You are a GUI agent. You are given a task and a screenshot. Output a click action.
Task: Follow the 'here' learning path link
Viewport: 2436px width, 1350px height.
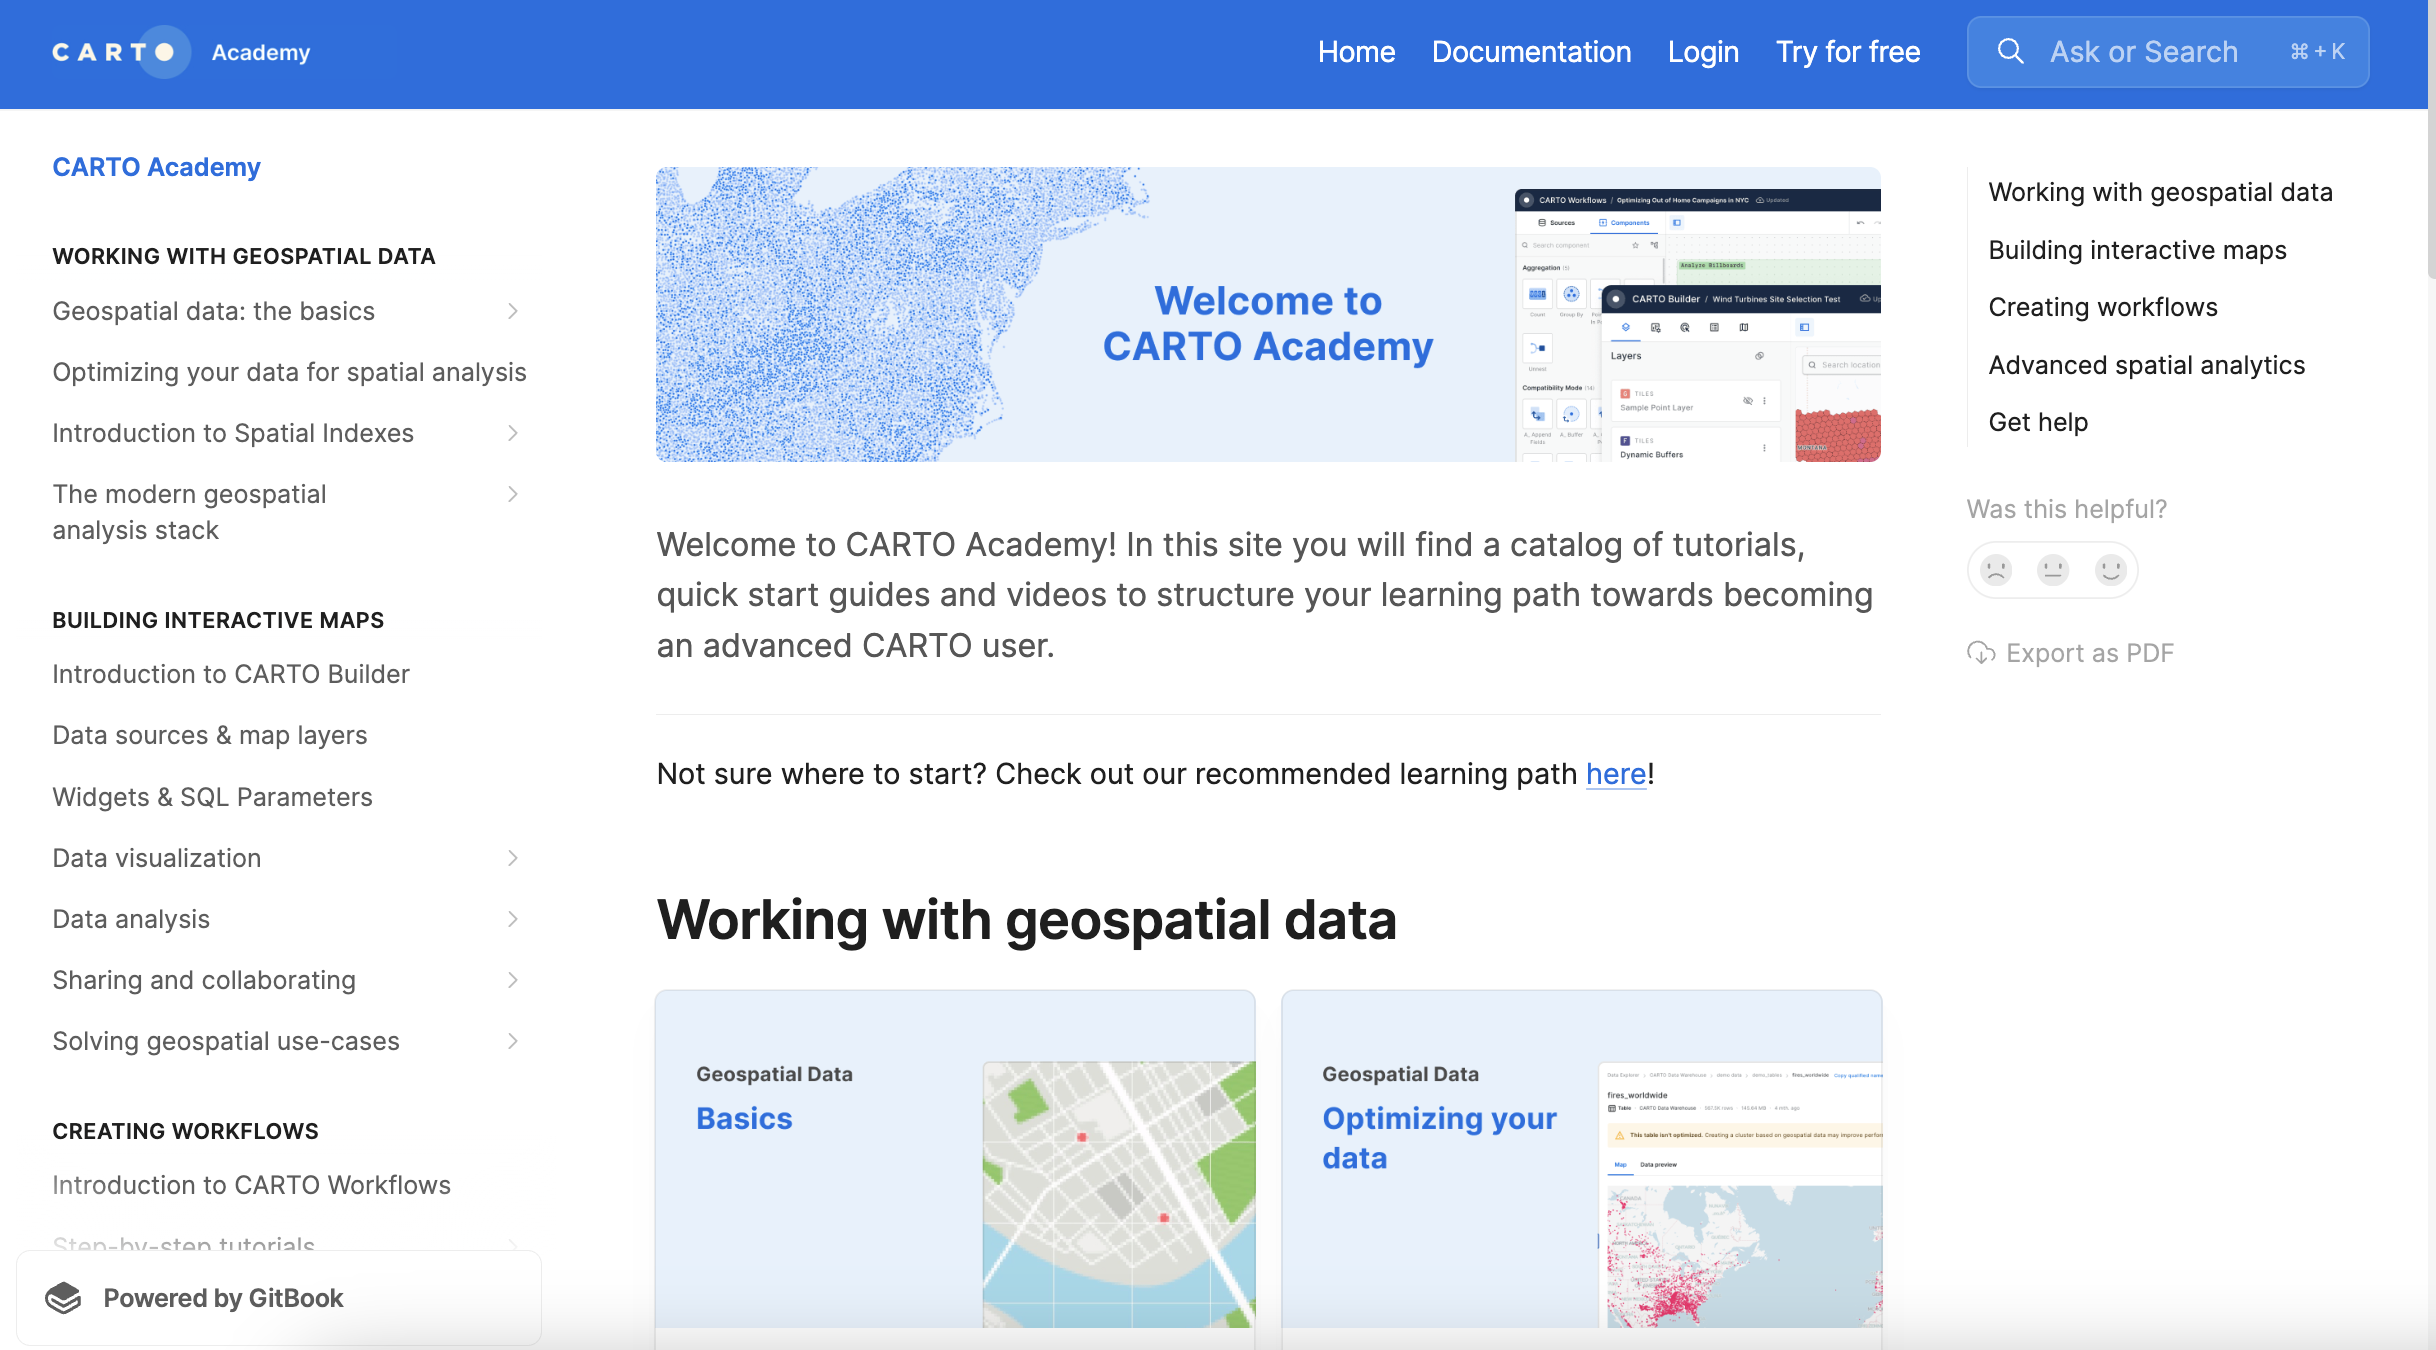1616,774
